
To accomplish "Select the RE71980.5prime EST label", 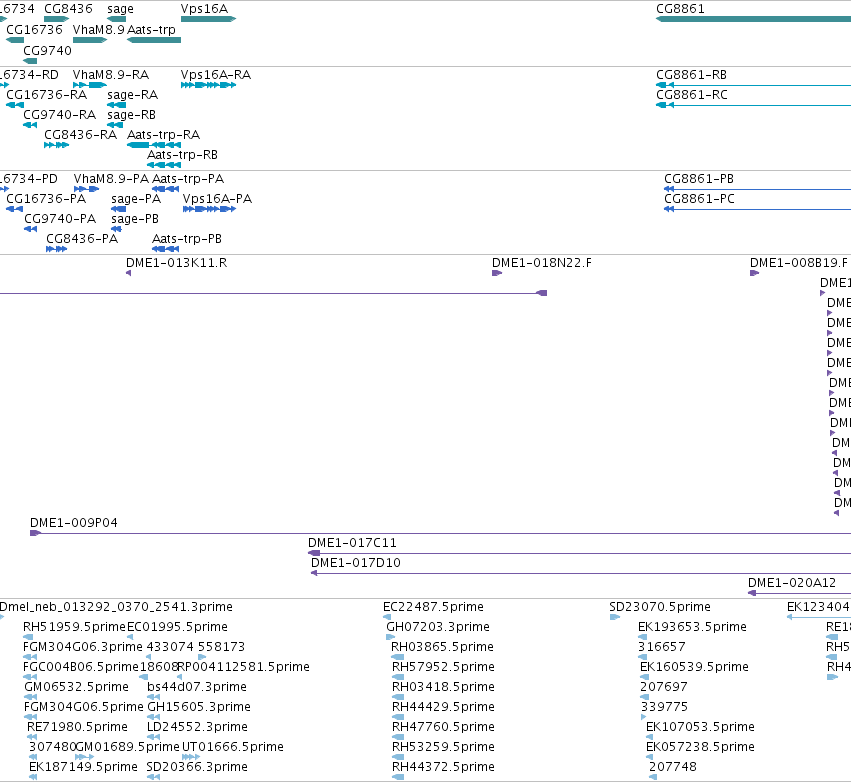I will click(78, 727).
